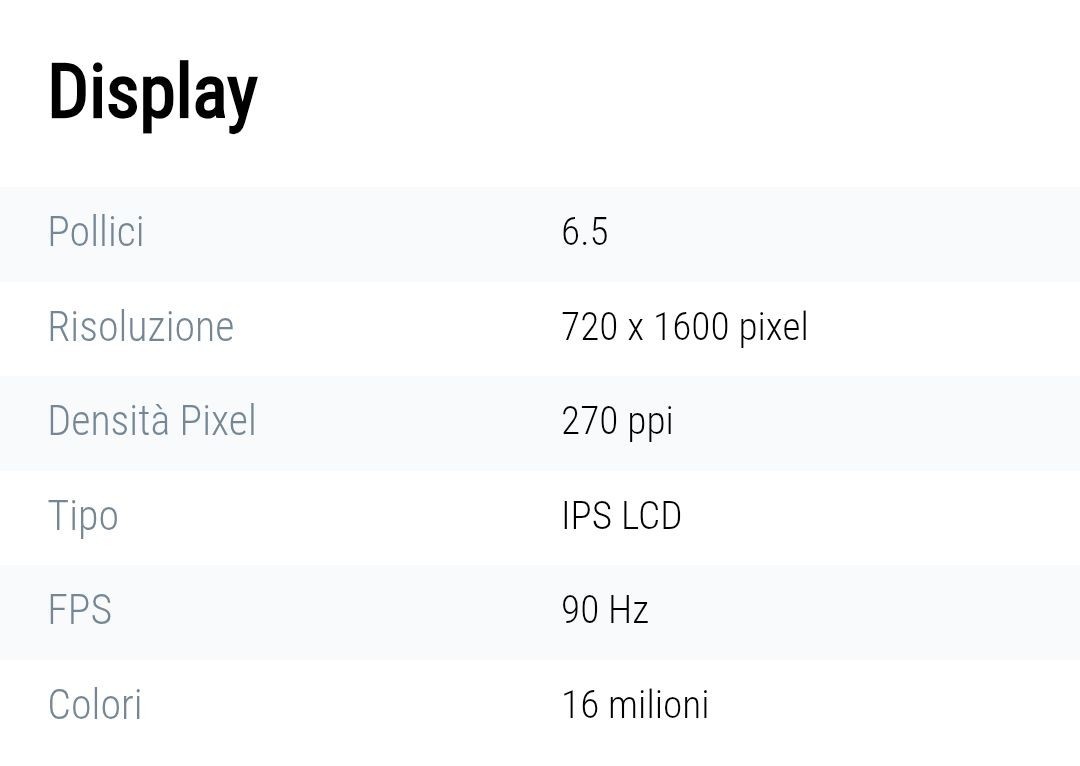Click the Hz unit text
The width and height of the screenshot is (1080, 766).
point(629,610)
